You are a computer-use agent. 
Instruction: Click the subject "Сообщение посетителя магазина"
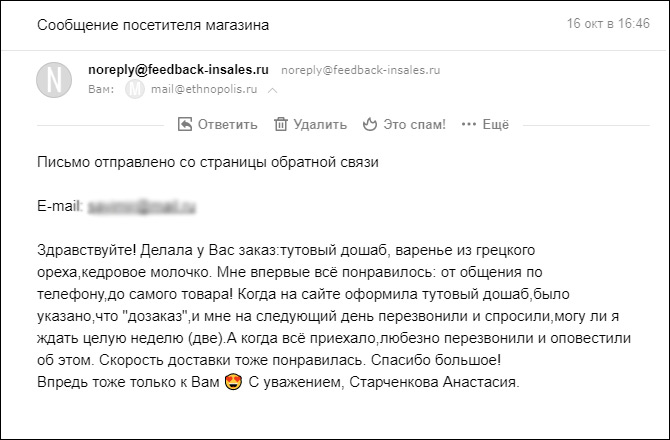153,24
